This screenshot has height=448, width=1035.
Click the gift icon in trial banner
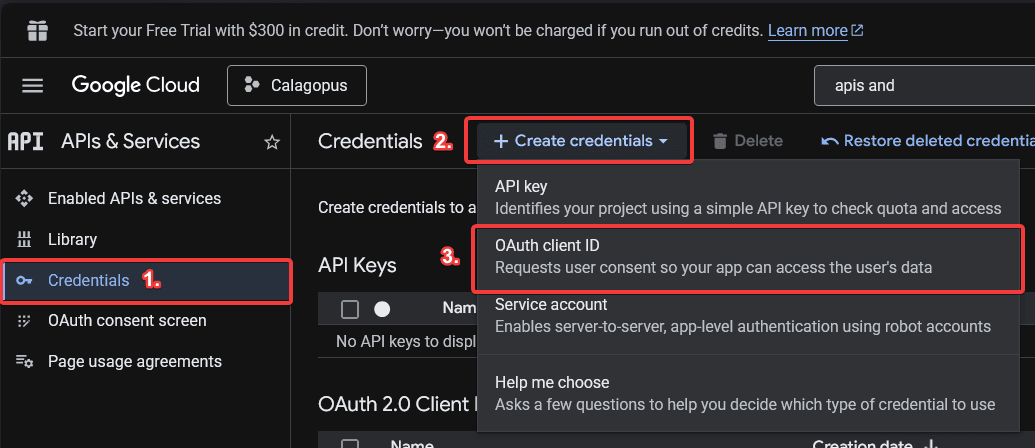37,31
